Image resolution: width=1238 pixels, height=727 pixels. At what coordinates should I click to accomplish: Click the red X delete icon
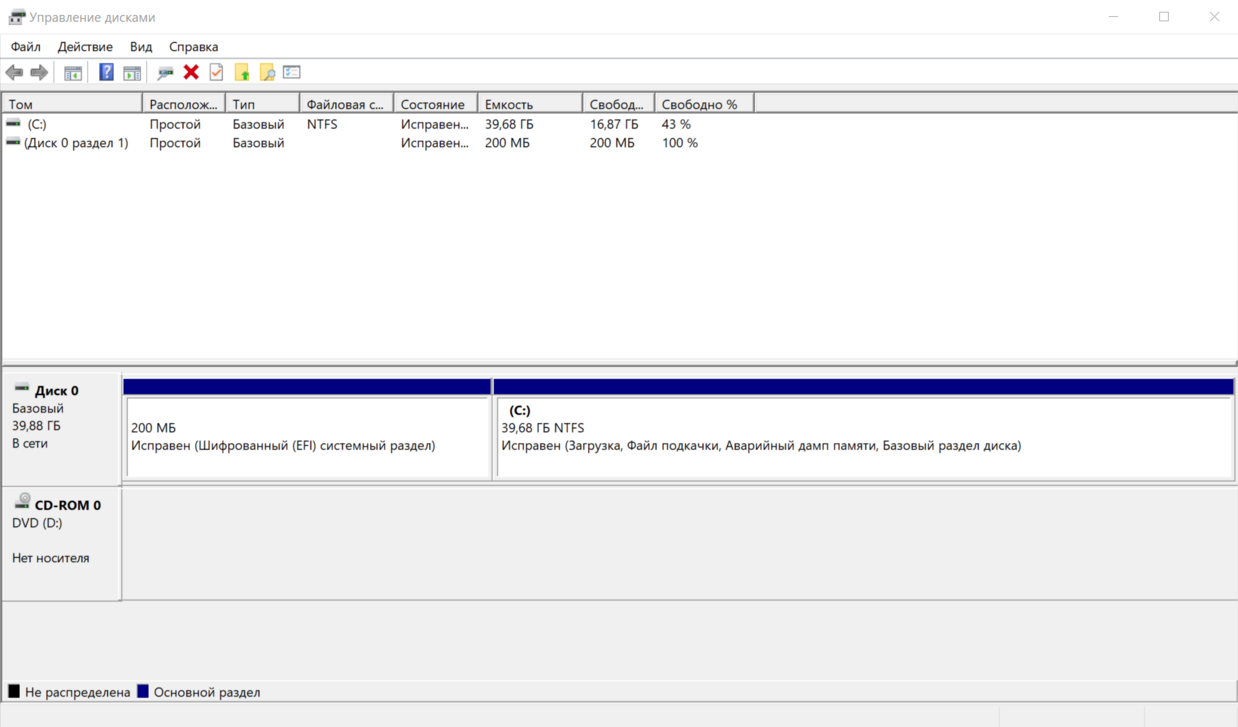tap(191, 72)
